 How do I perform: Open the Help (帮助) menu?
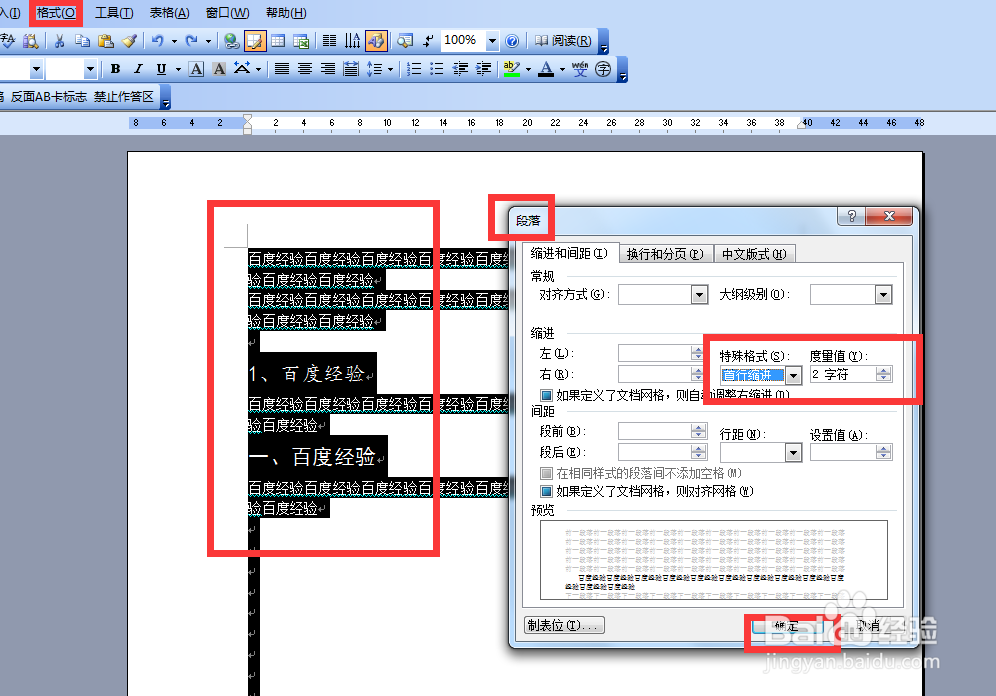(x=286, y=13)
